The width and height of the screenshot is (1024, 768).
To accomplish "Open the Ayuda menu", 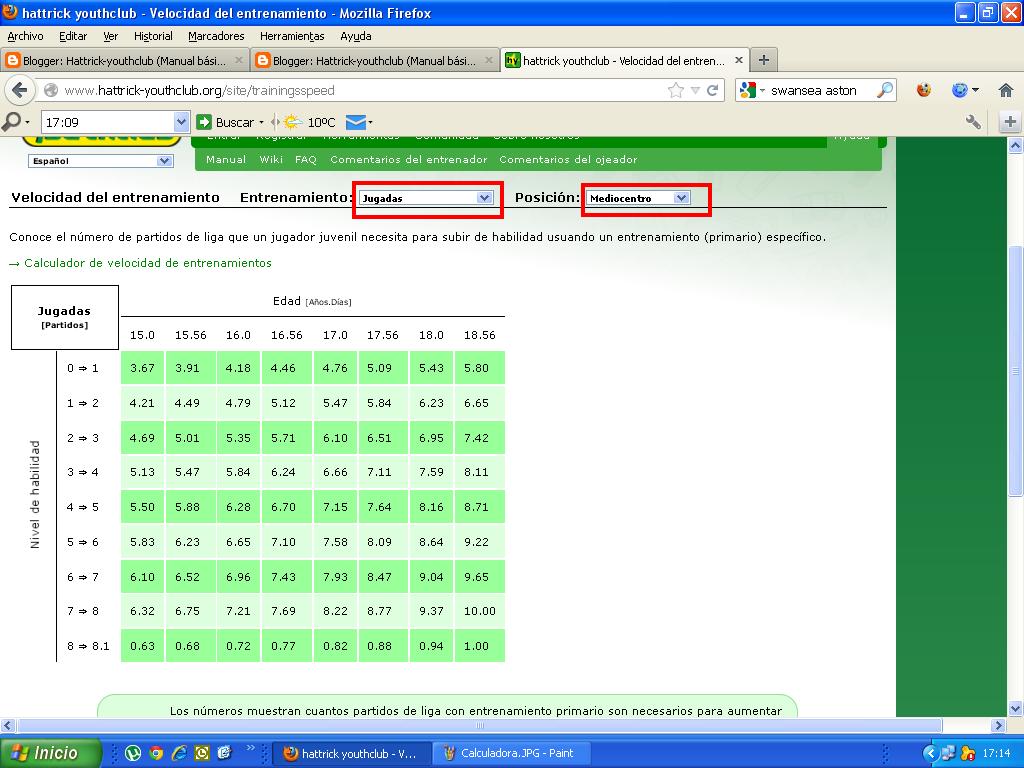I will click(x=355, y=36).
